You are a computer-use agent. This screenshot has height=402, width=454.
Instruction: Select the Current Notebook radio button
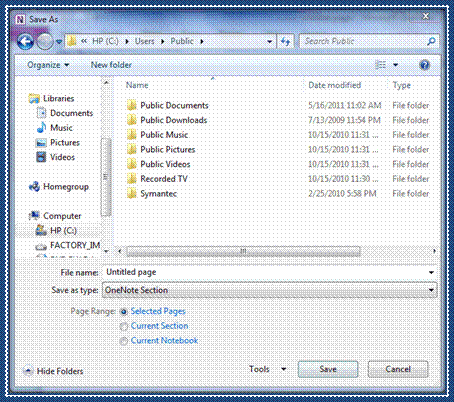click(x=124, y=341)
